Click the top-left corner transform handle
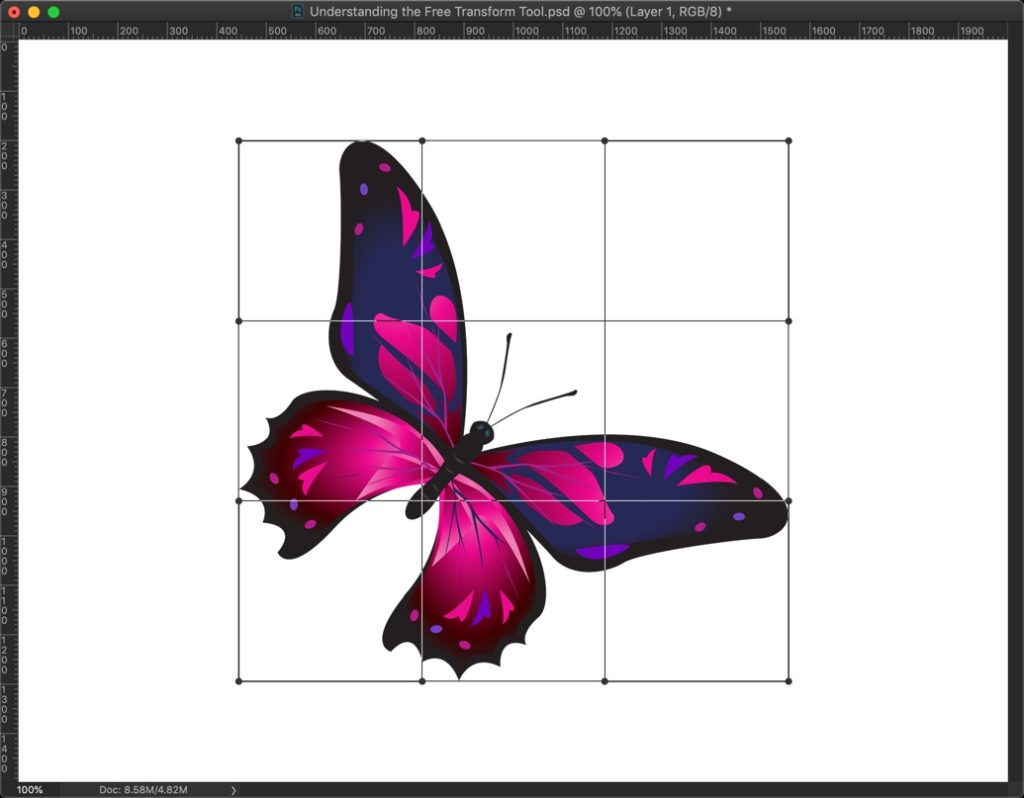The width and height of the screenshot is (1024, 798). tap(238, 140)
